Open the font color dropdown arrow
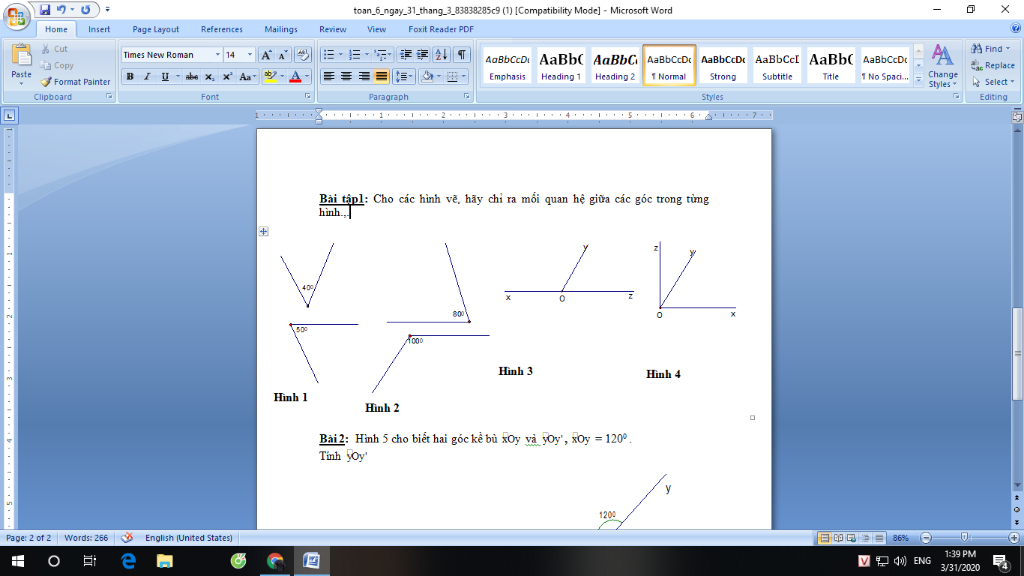 tap(307, 76)
